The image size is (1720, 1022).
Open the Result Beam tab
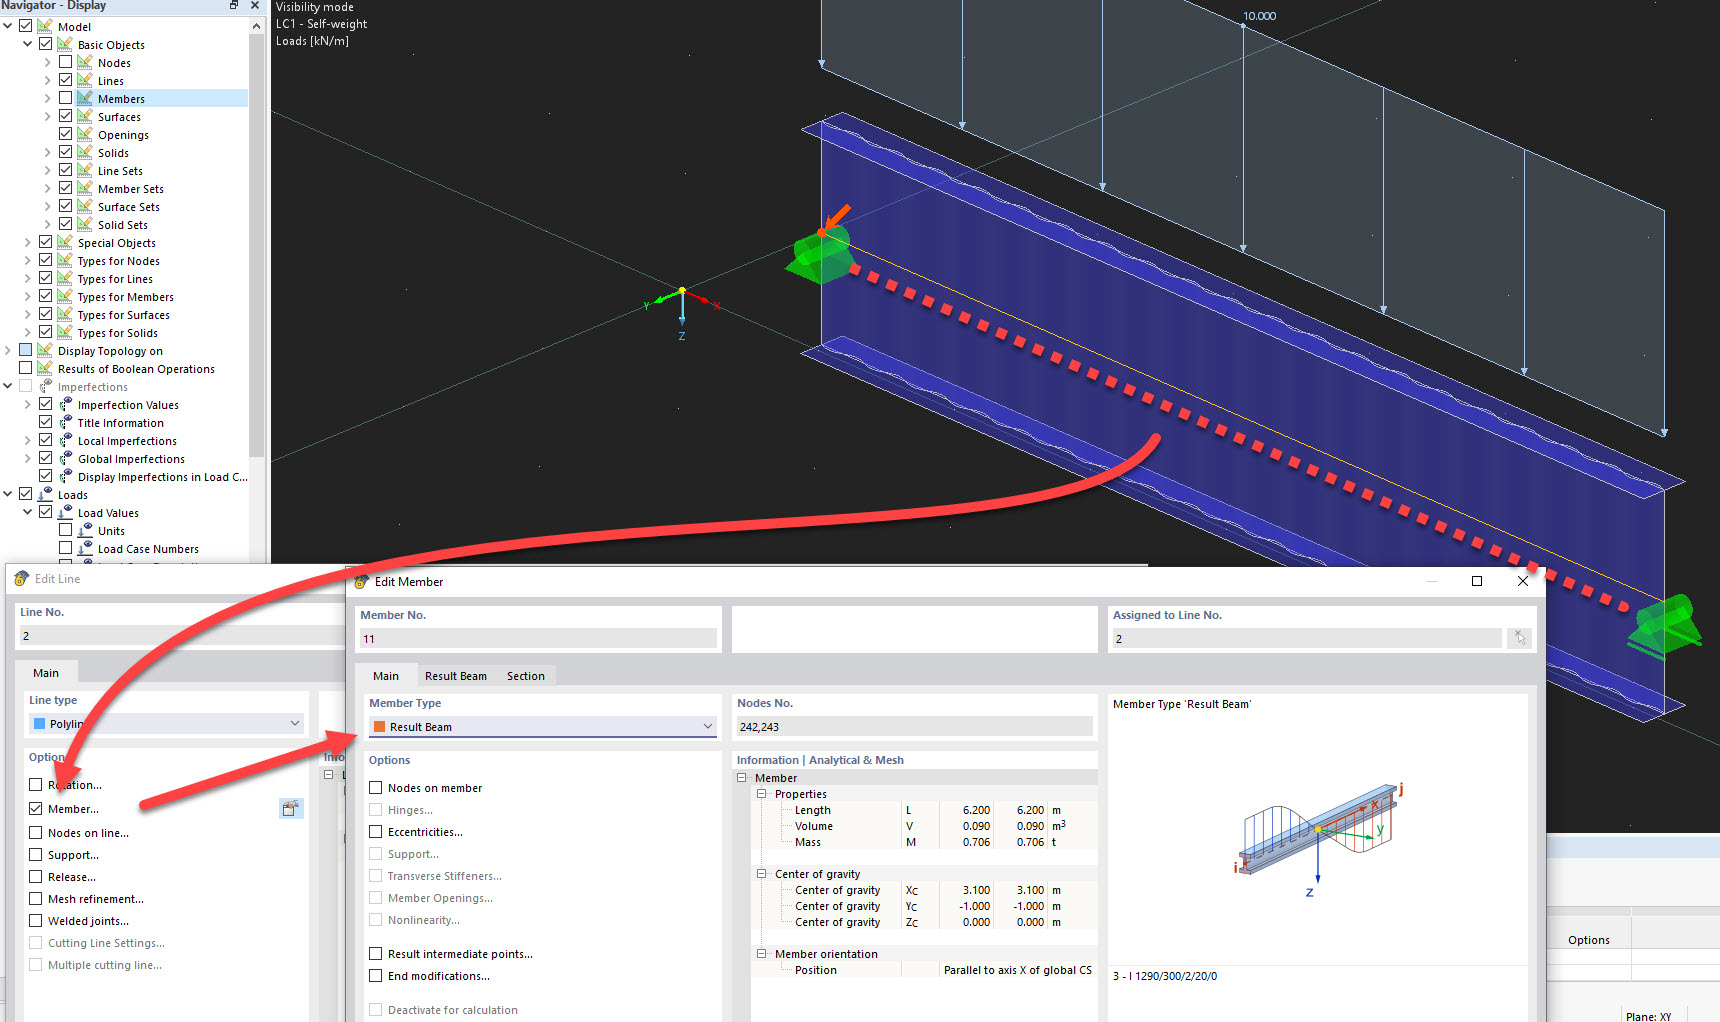(455, 676)
